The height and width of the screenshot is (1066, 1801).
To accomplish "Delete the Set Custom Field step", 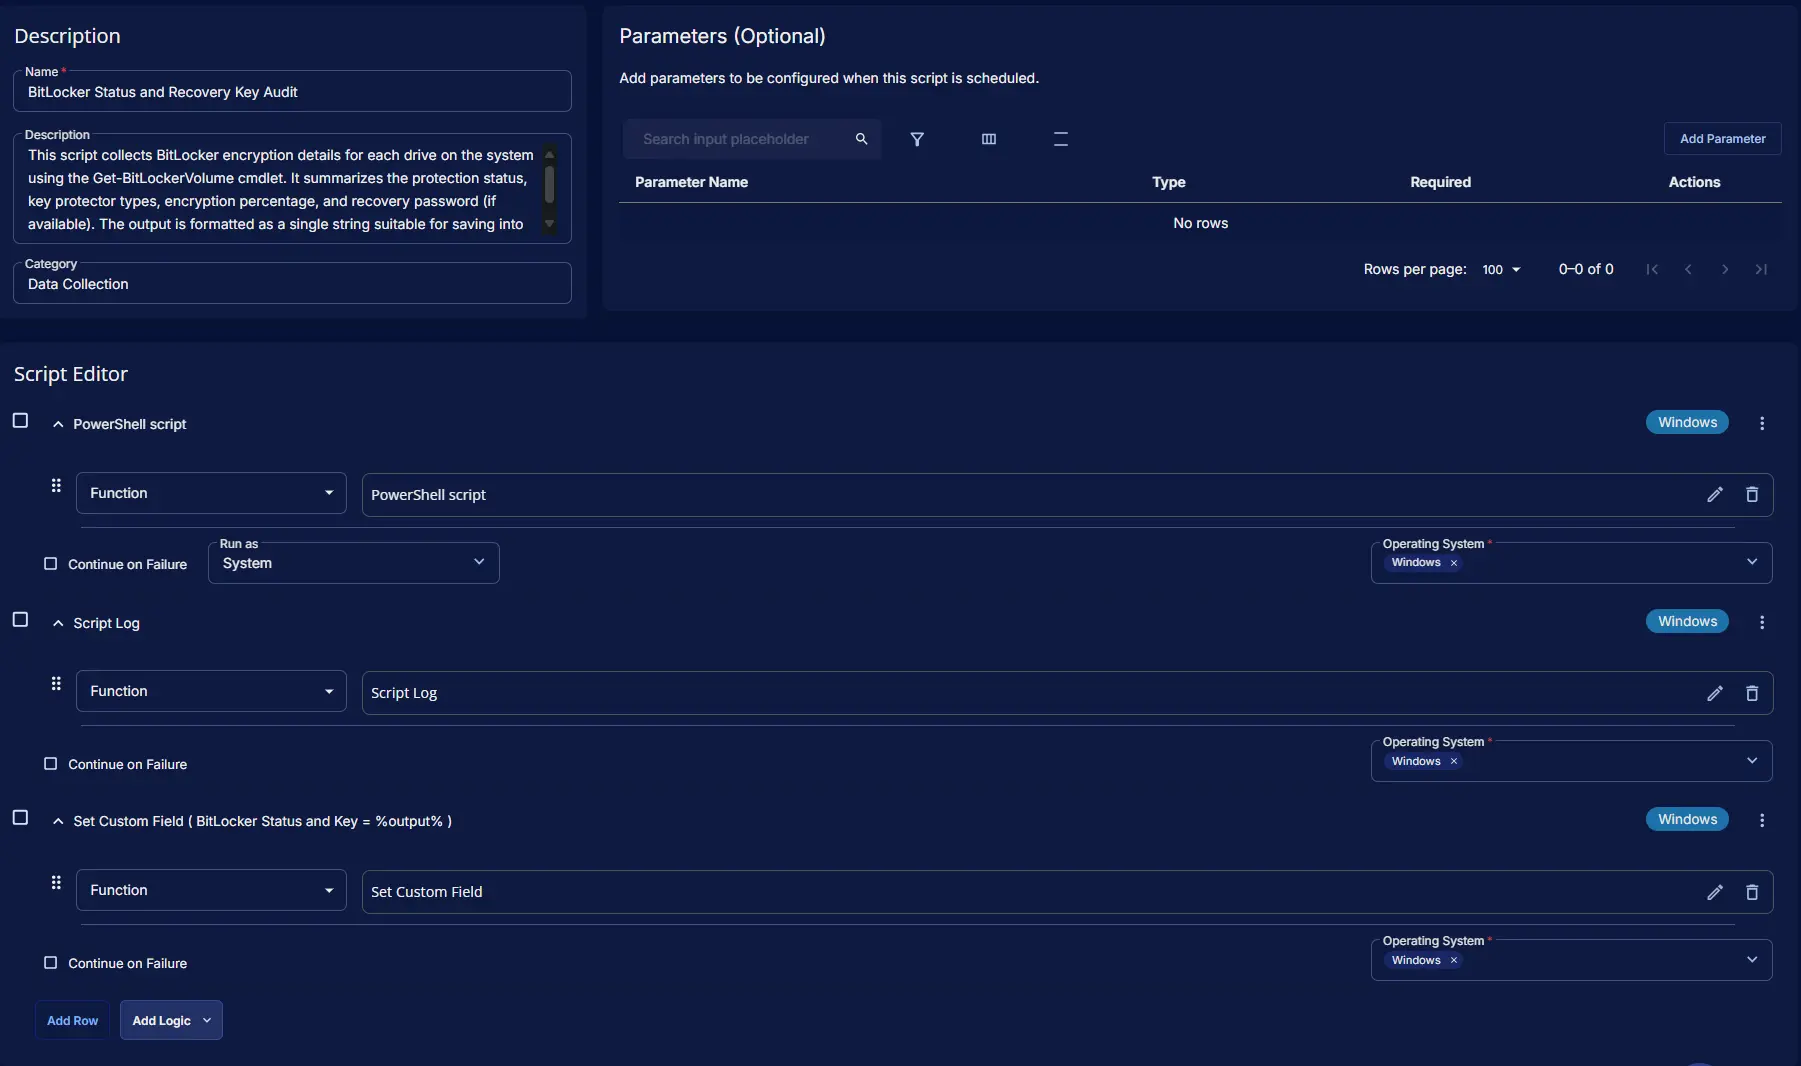I will click(x=1751, y=892).
